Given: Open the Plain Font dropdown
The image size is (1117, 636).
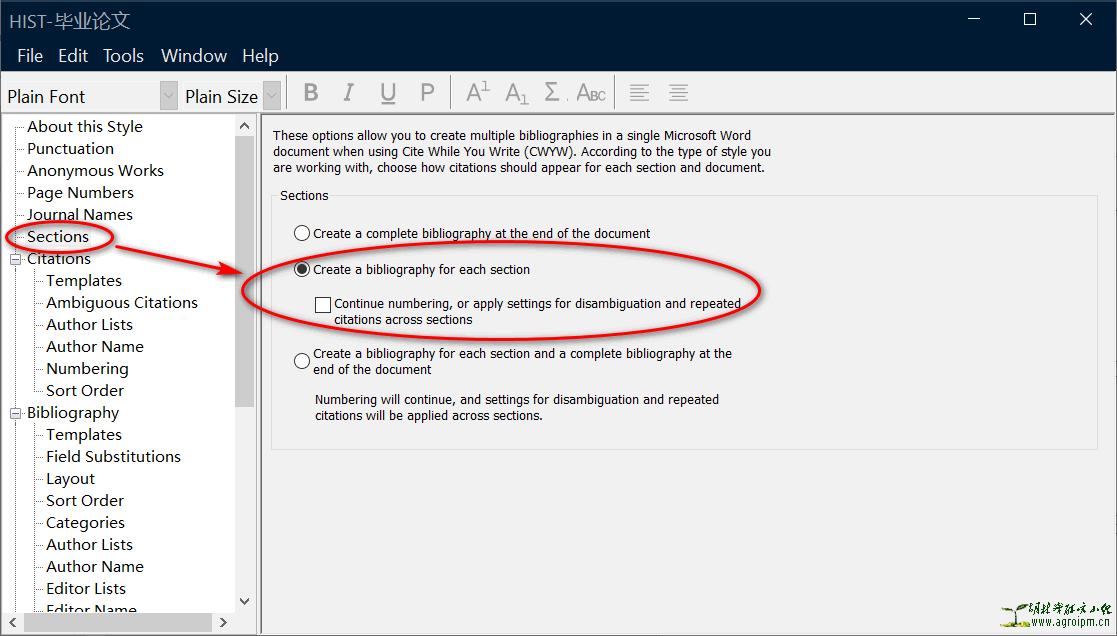Looking at the screenshot, I should click(x=168, y=96).
